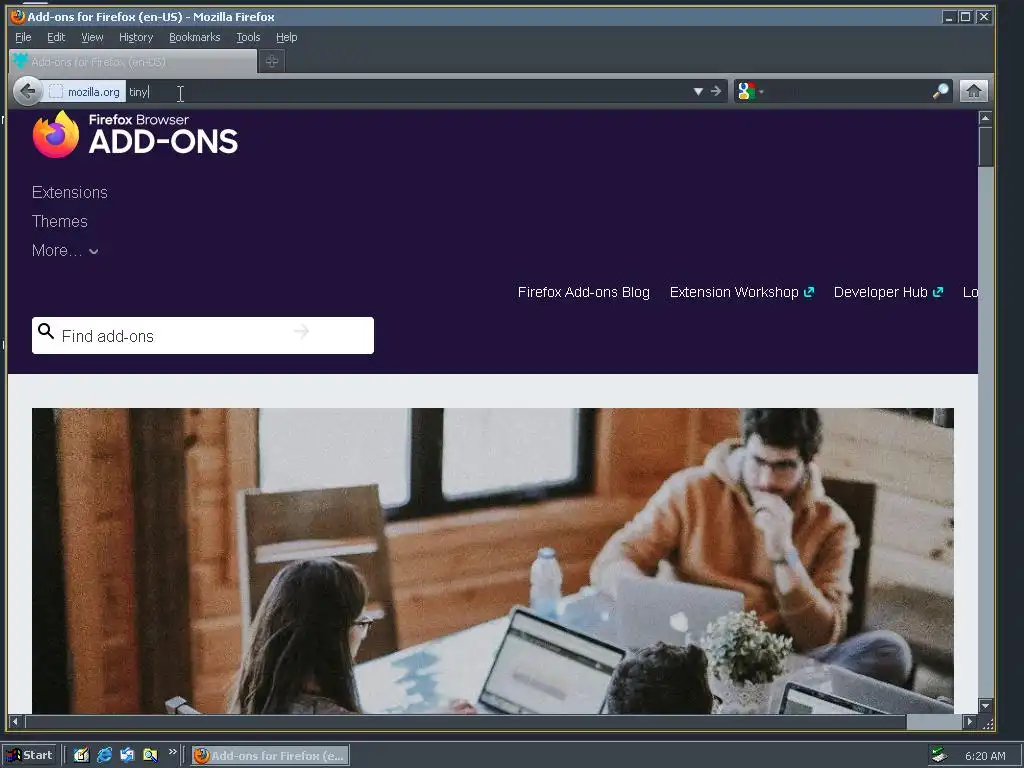This screenshot has height=768, width=1024.
Task: Open the URL history dropdown arrow
Action: 697,91
